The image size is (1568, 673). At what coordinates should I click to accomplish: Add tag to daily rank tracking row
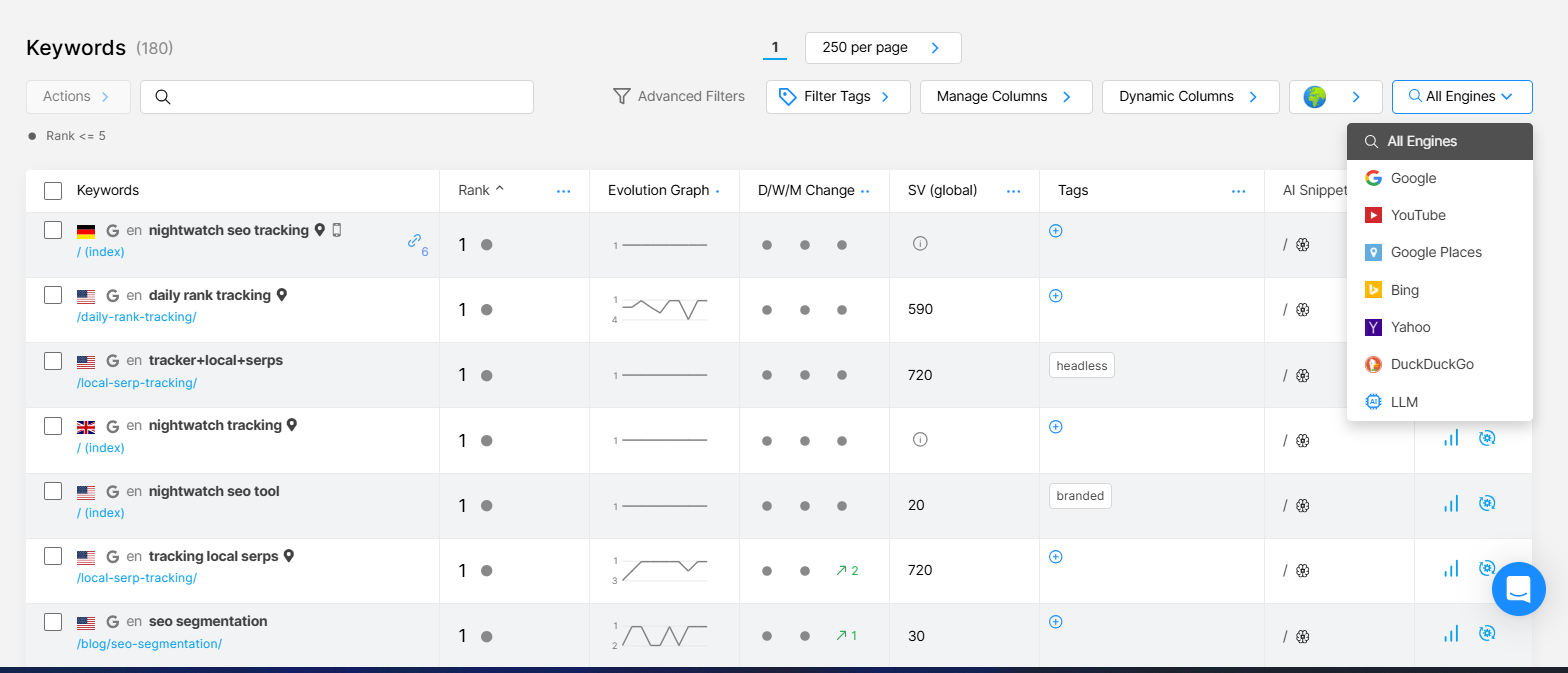(x=1055, y=295)
